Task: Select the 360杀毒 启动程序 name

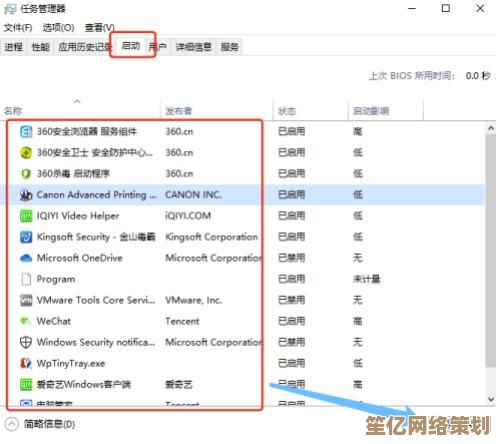Action: 73,174
